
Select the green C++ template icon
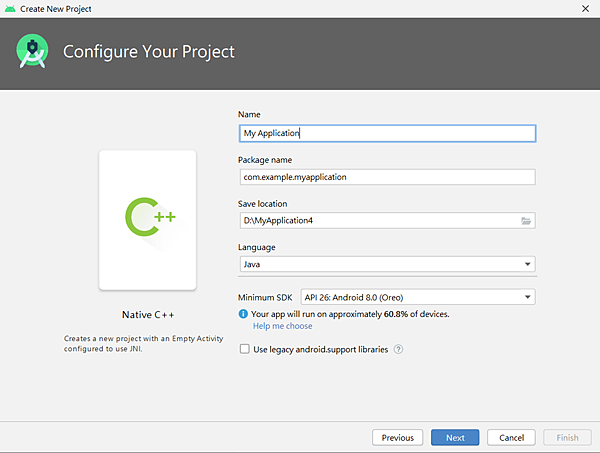(x=146, y=216)
